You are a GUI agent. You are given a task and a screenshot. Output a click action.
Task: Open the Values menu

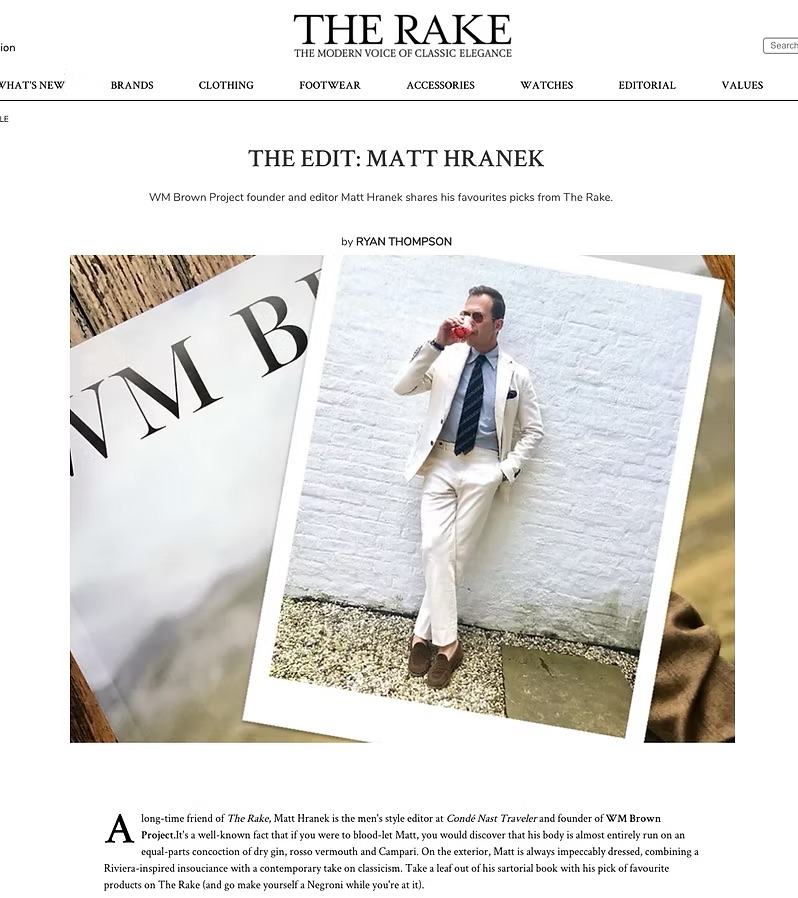[742, 85]
